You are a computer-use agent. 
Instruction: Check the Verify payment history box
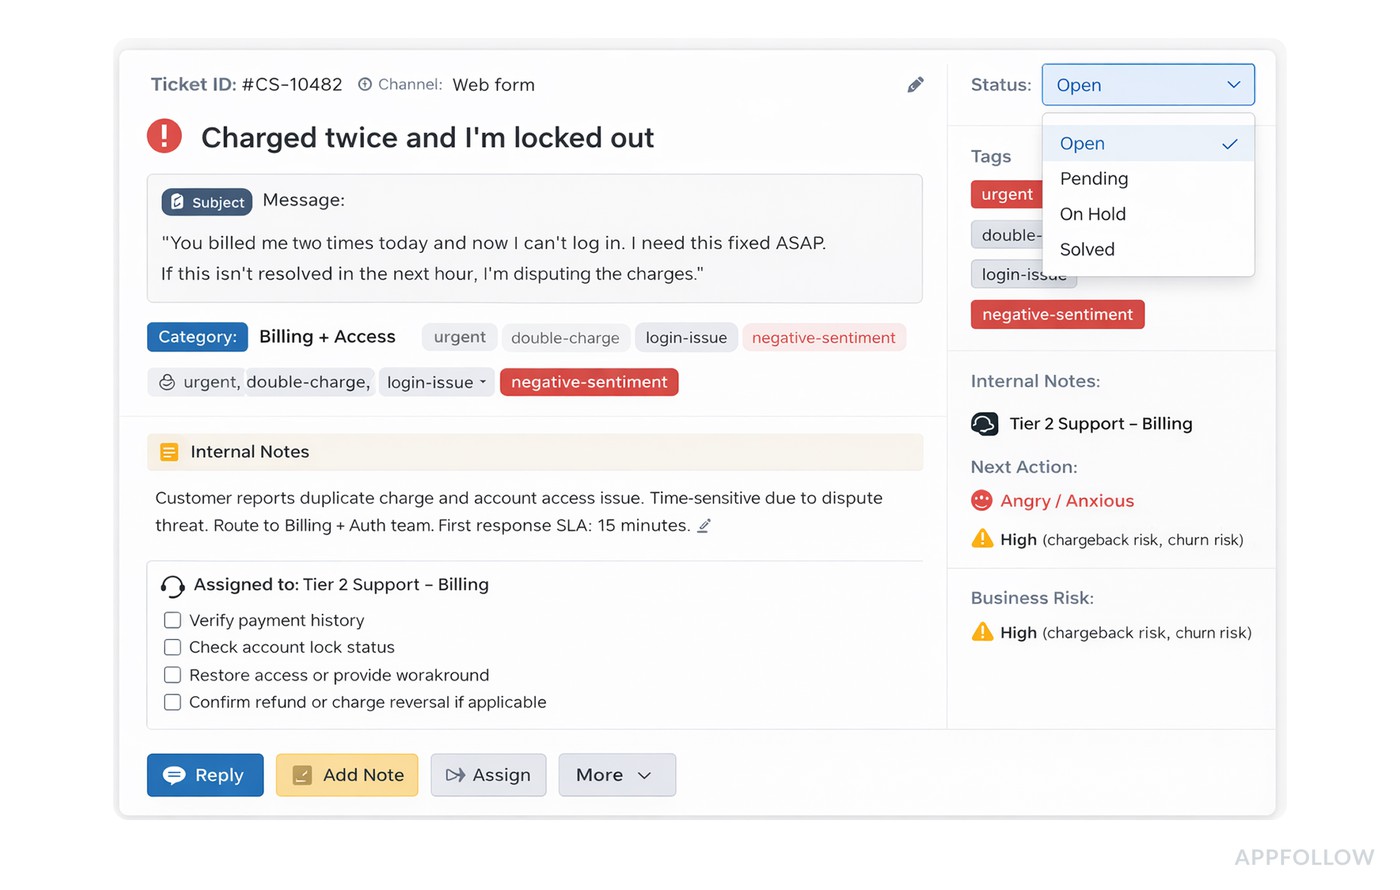tap(172, 620)
